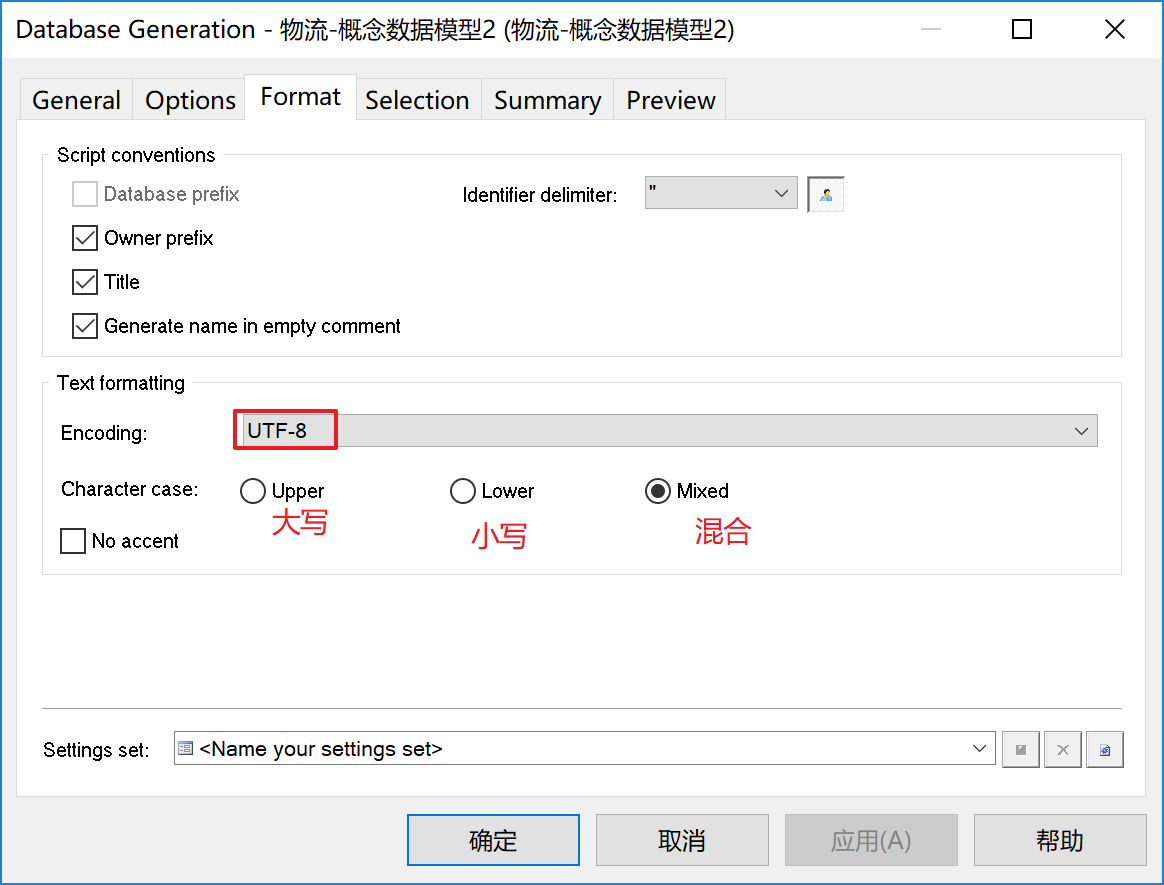Open the Summary tab

click(x=548, y=100)
